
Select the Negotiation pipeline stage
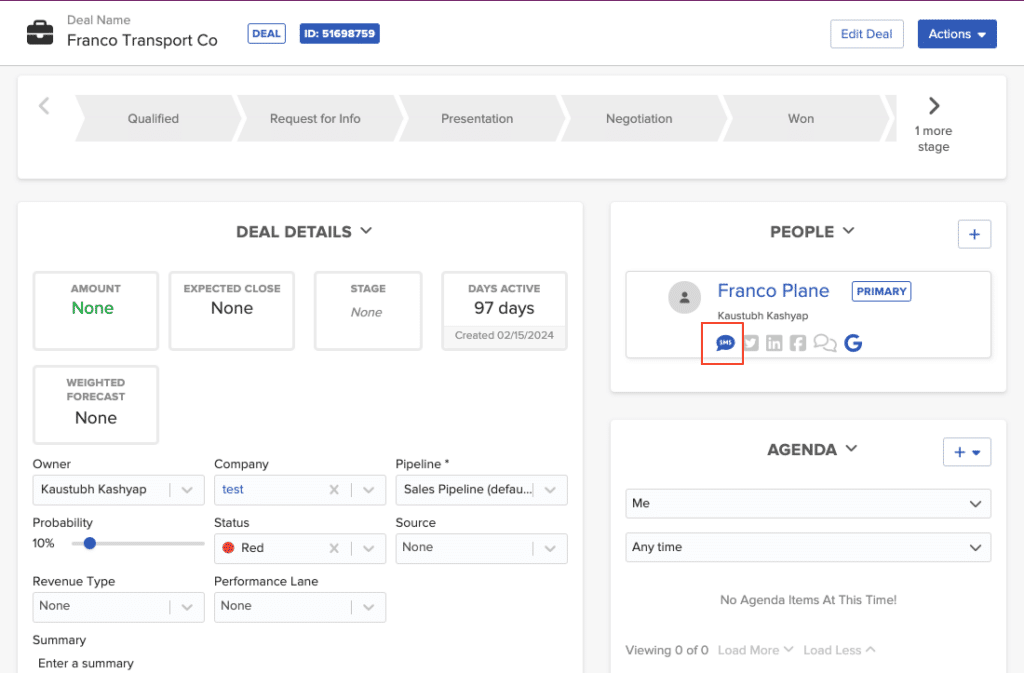click(639, 118)
